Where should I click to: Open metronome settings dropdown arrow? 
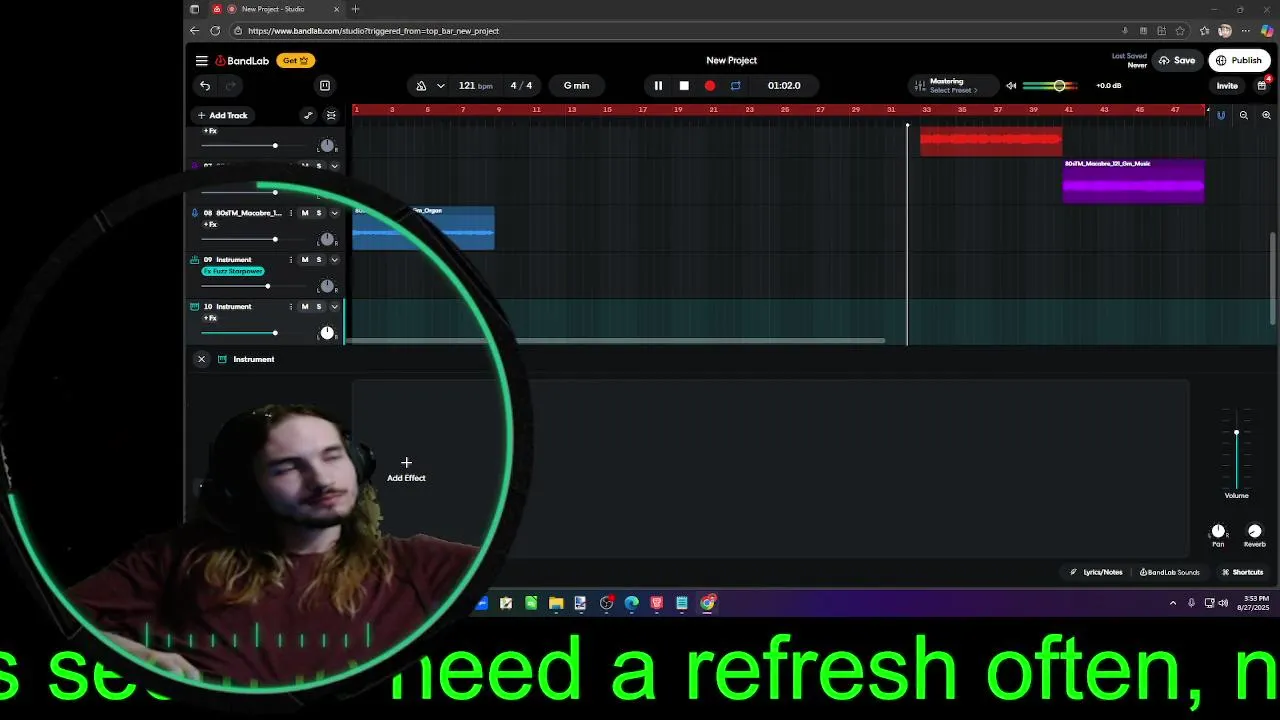(440, 86)
